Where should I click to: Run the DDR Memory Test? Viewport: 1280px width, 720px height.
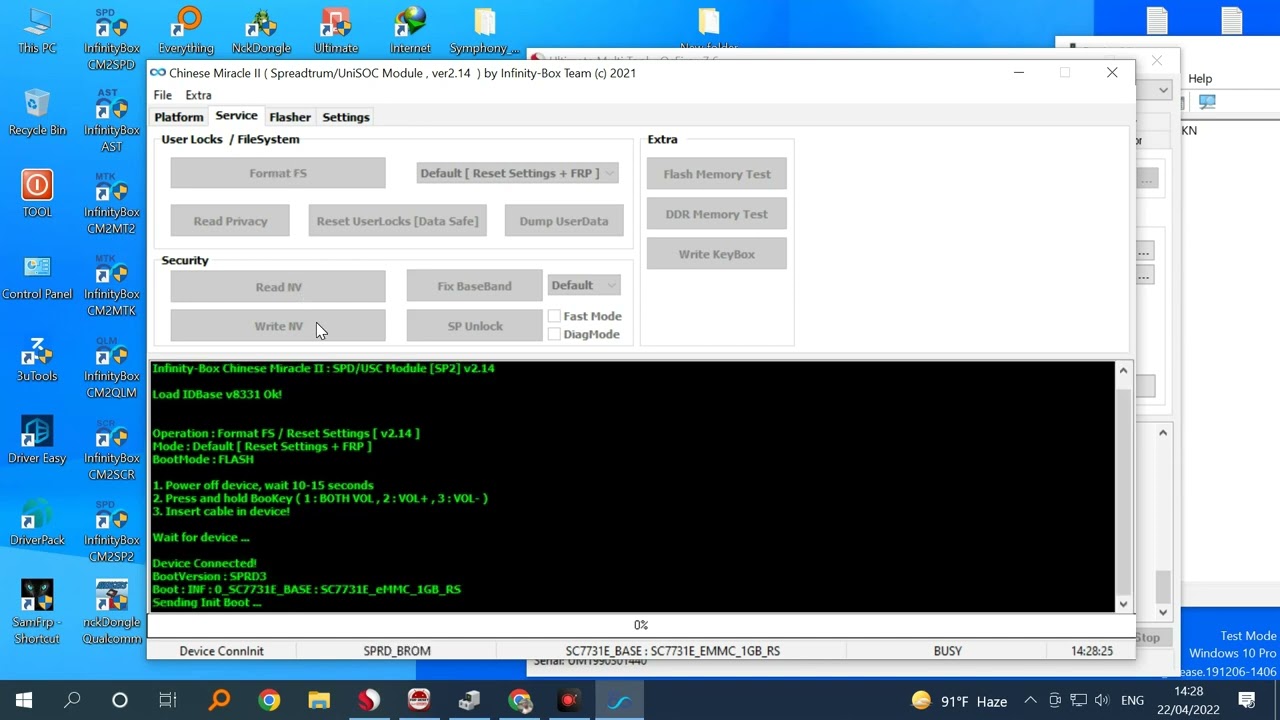coord(717,214)
